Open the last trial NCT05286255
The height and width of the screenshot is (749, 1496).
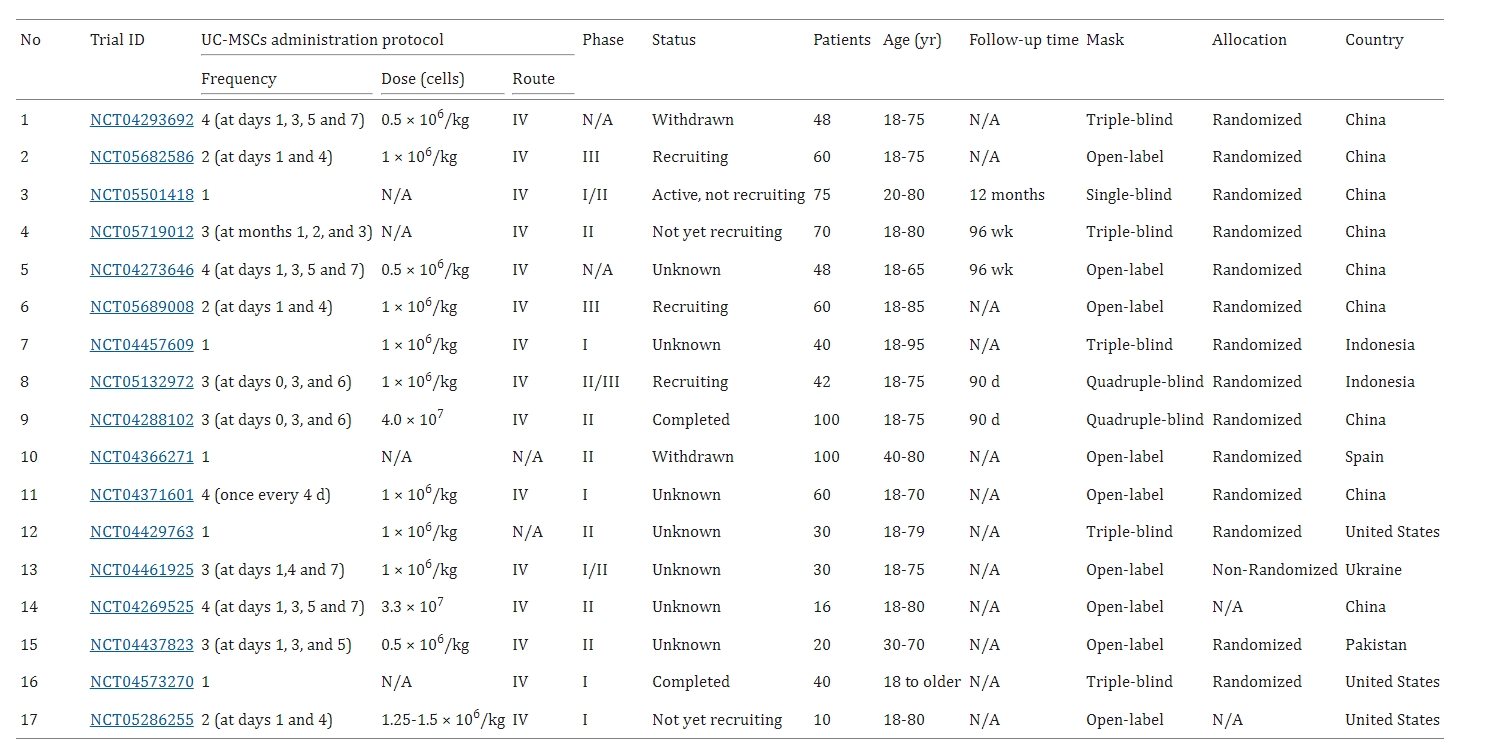point(141,720)
